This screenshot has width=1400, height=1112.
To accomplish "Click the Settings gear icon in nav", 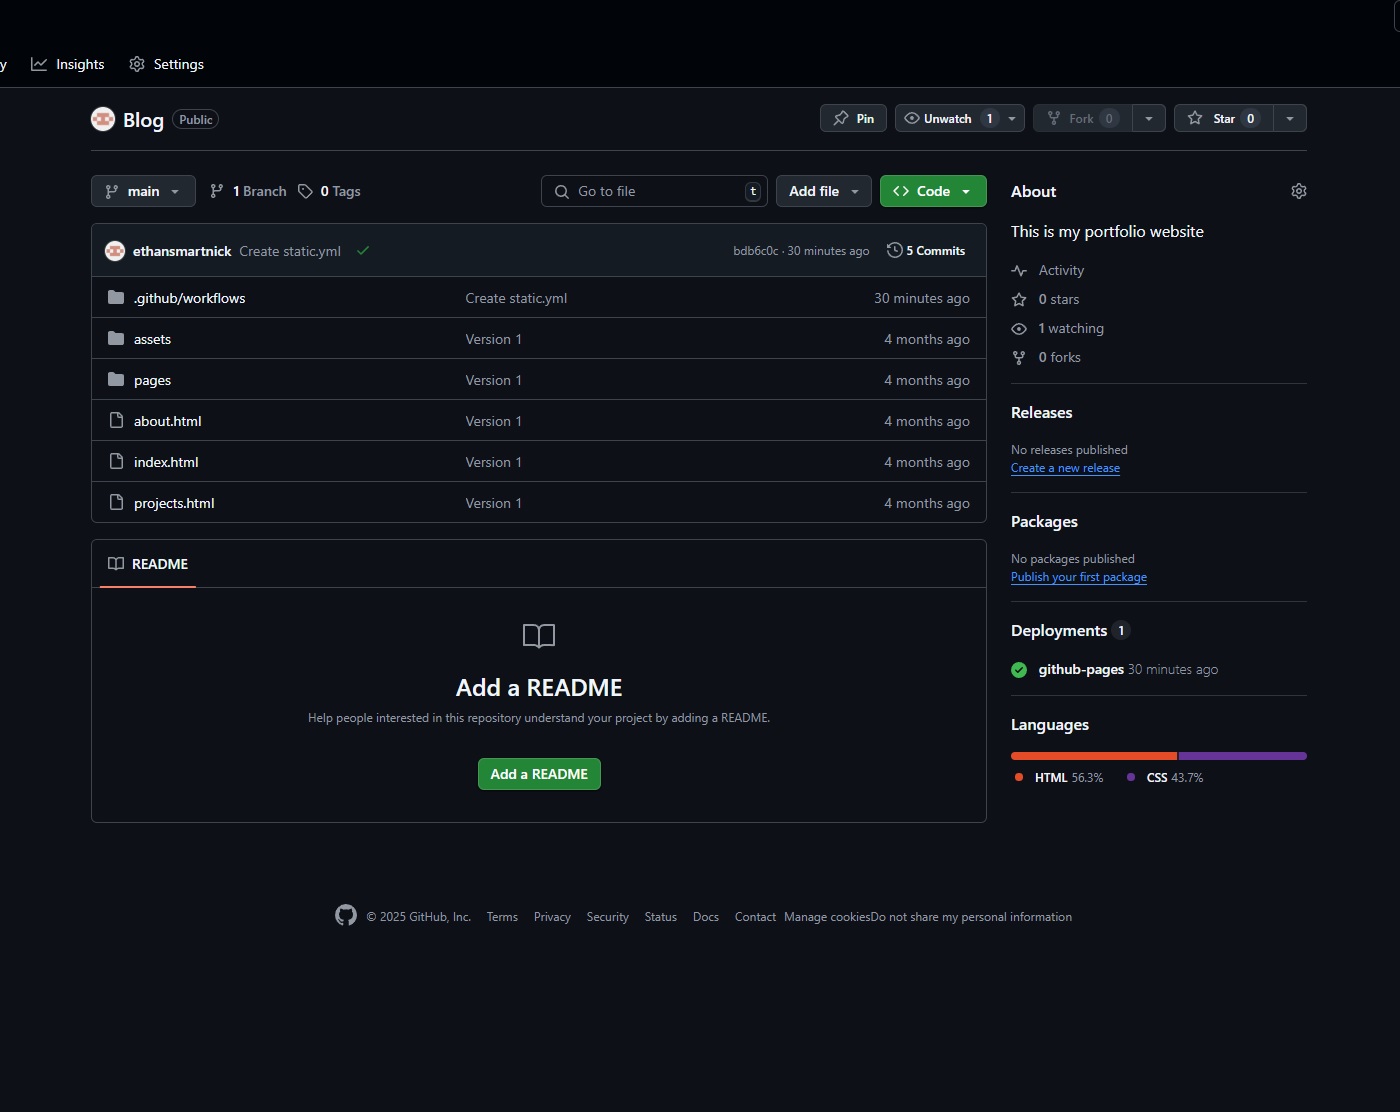I will (137, 64).
